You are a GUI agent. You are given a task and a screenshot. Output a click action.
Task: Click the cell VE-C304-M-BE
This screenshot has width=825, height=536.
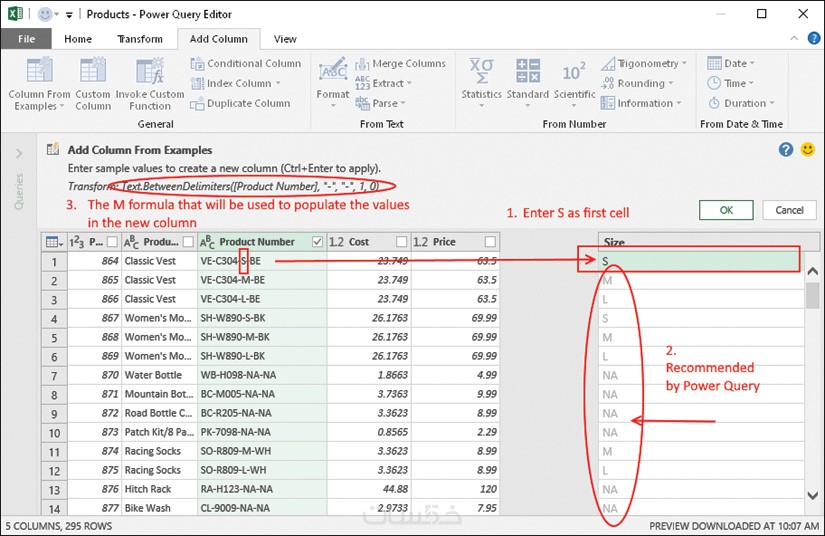point(262,280)
